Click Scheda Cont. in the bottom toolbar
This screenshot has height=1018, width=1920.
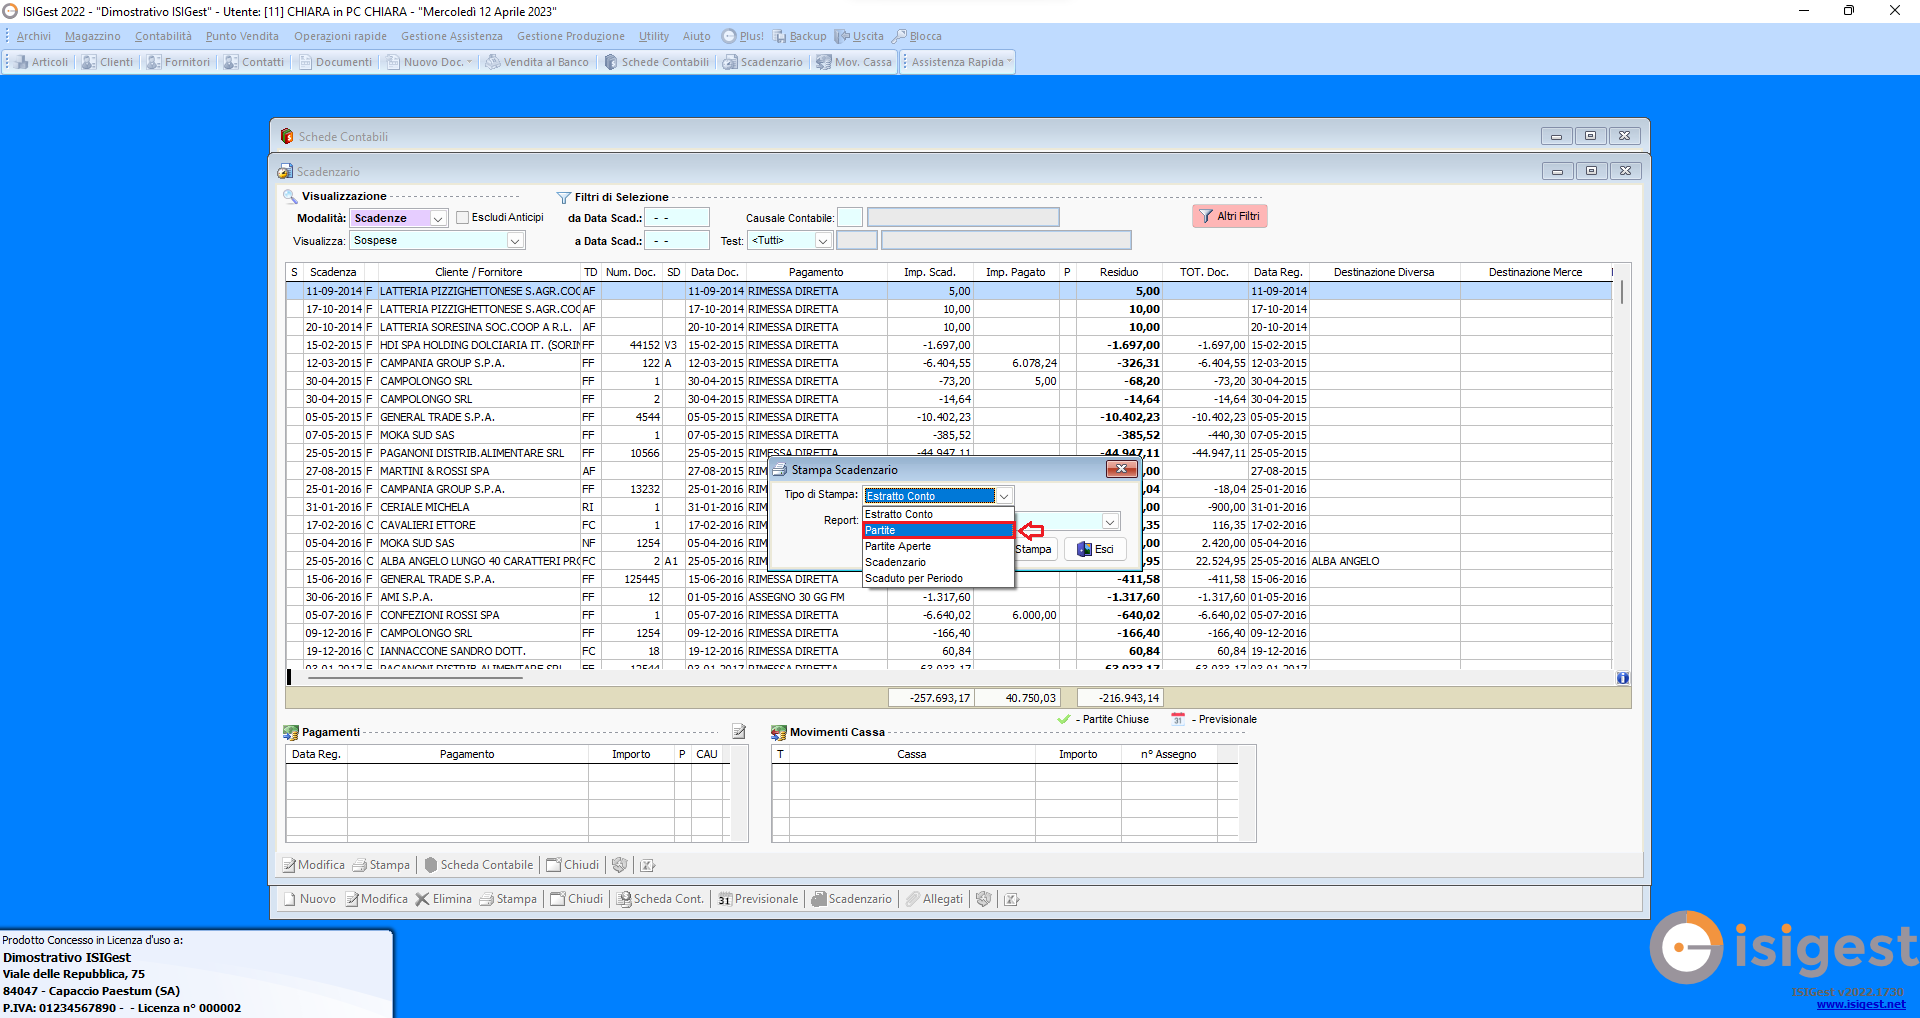(x=660, y=899)
